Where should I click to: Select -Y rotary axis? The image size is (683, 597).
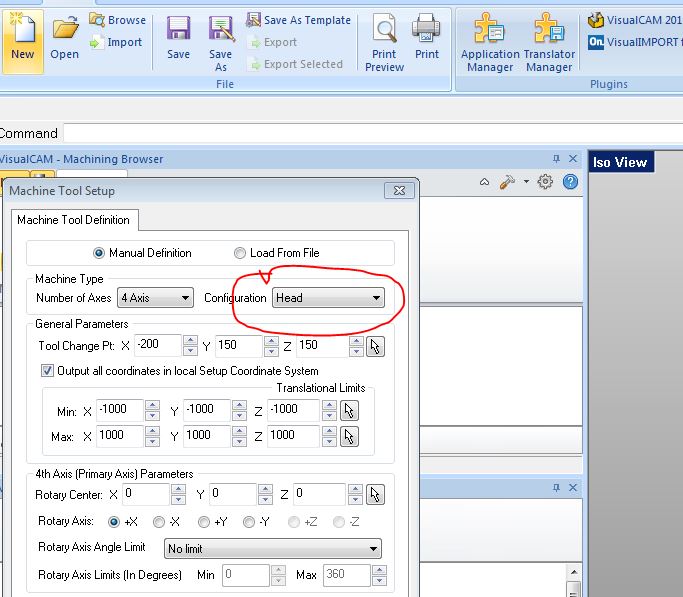249,522
